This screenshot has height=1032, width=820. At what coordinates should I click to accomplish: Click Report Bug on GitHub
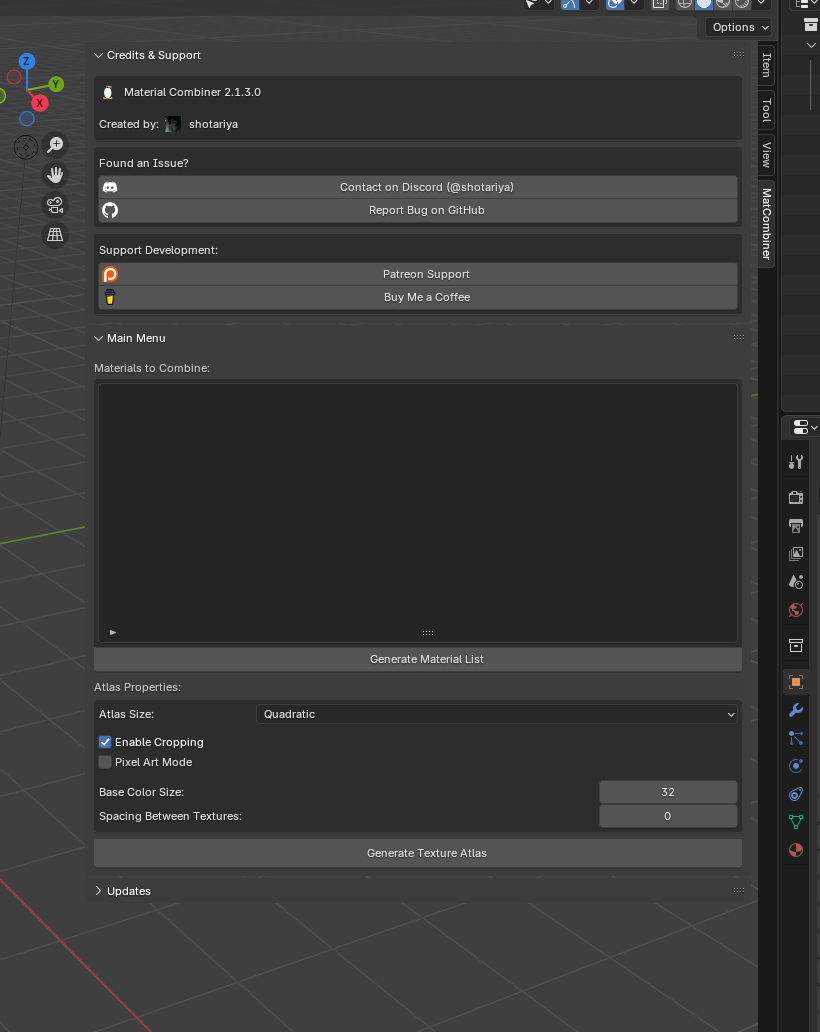tap(427, 210)
